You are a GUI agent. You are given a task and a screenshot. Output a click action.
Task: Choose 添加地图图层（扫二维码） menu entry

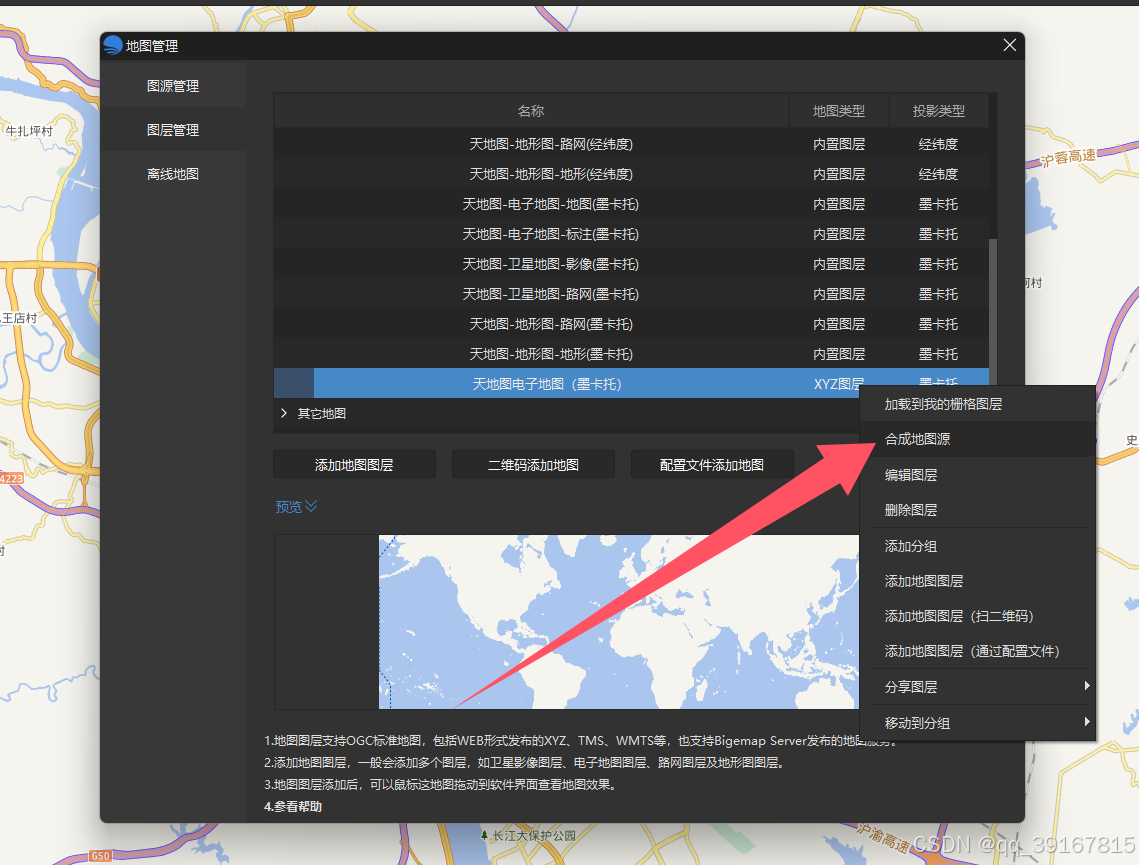click(977, 616)
